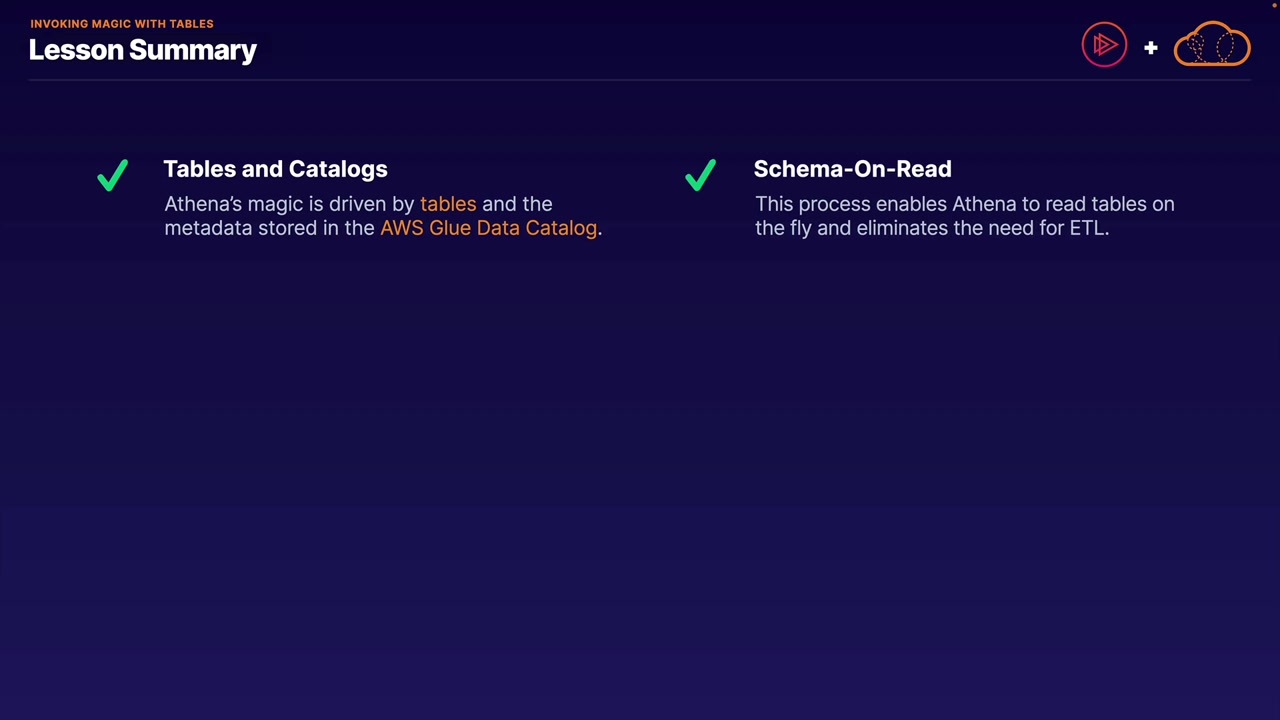
Task: Click the small orange dot in top-right corner
Action: coord(1275,4)
